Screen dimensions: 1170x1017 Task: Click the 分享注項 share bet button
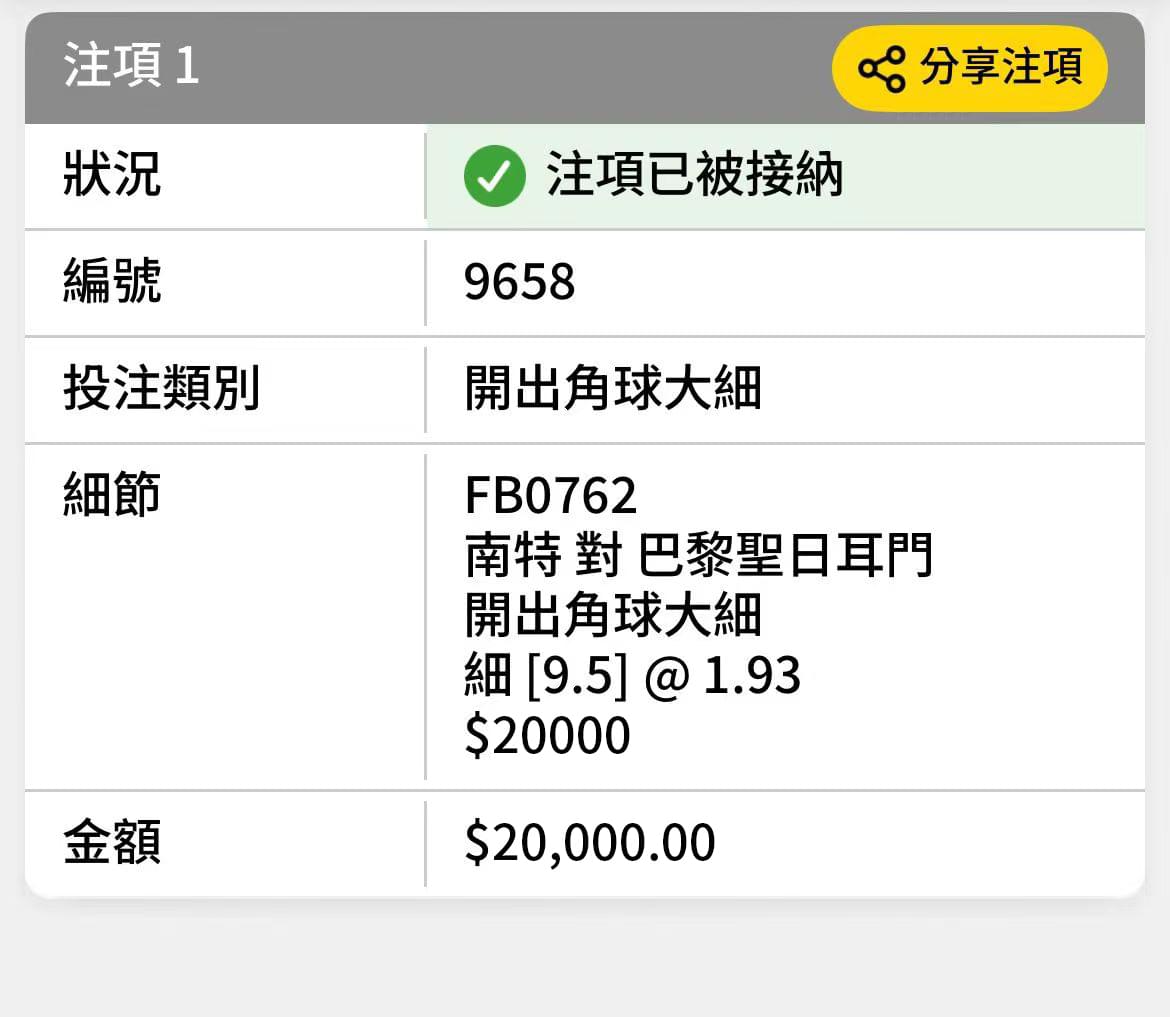tap(969, 69)
